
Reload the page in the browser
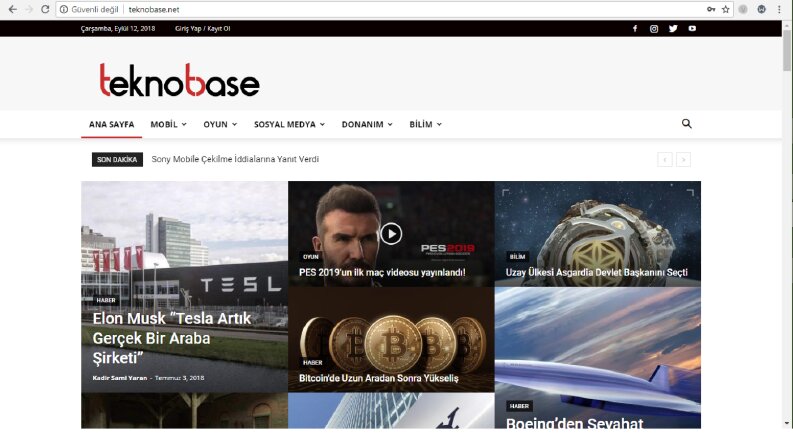click(x=45, y=9)
